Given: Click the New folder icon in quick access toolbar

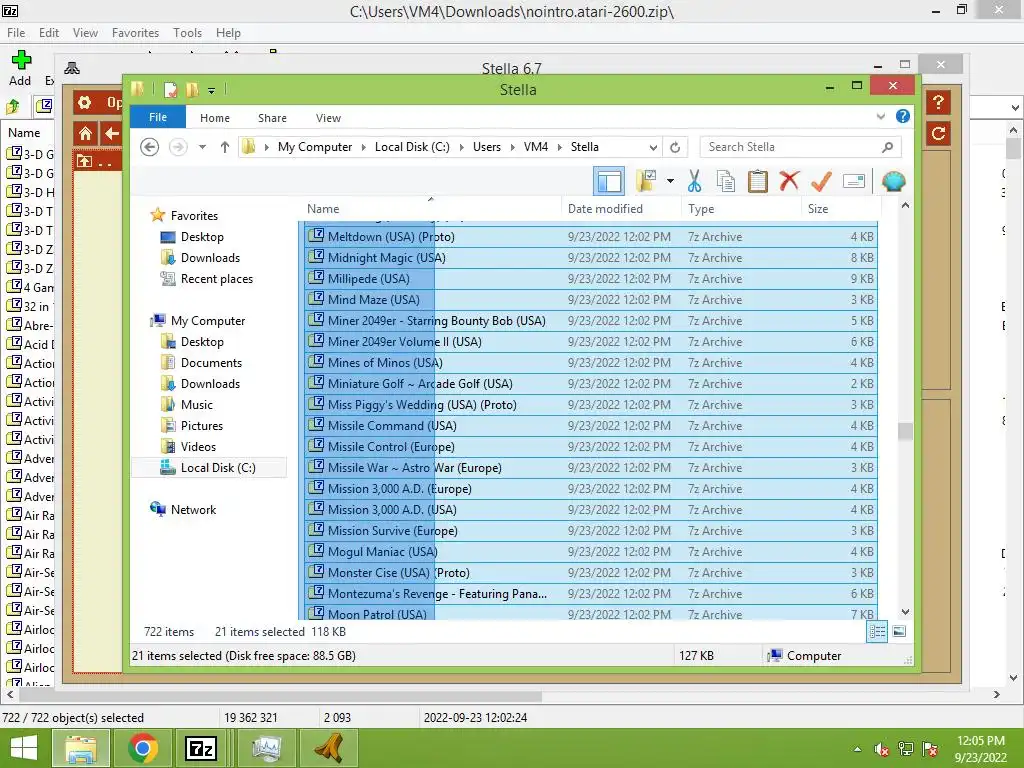Looking at the screenshot, I should (x=192, y=89).
